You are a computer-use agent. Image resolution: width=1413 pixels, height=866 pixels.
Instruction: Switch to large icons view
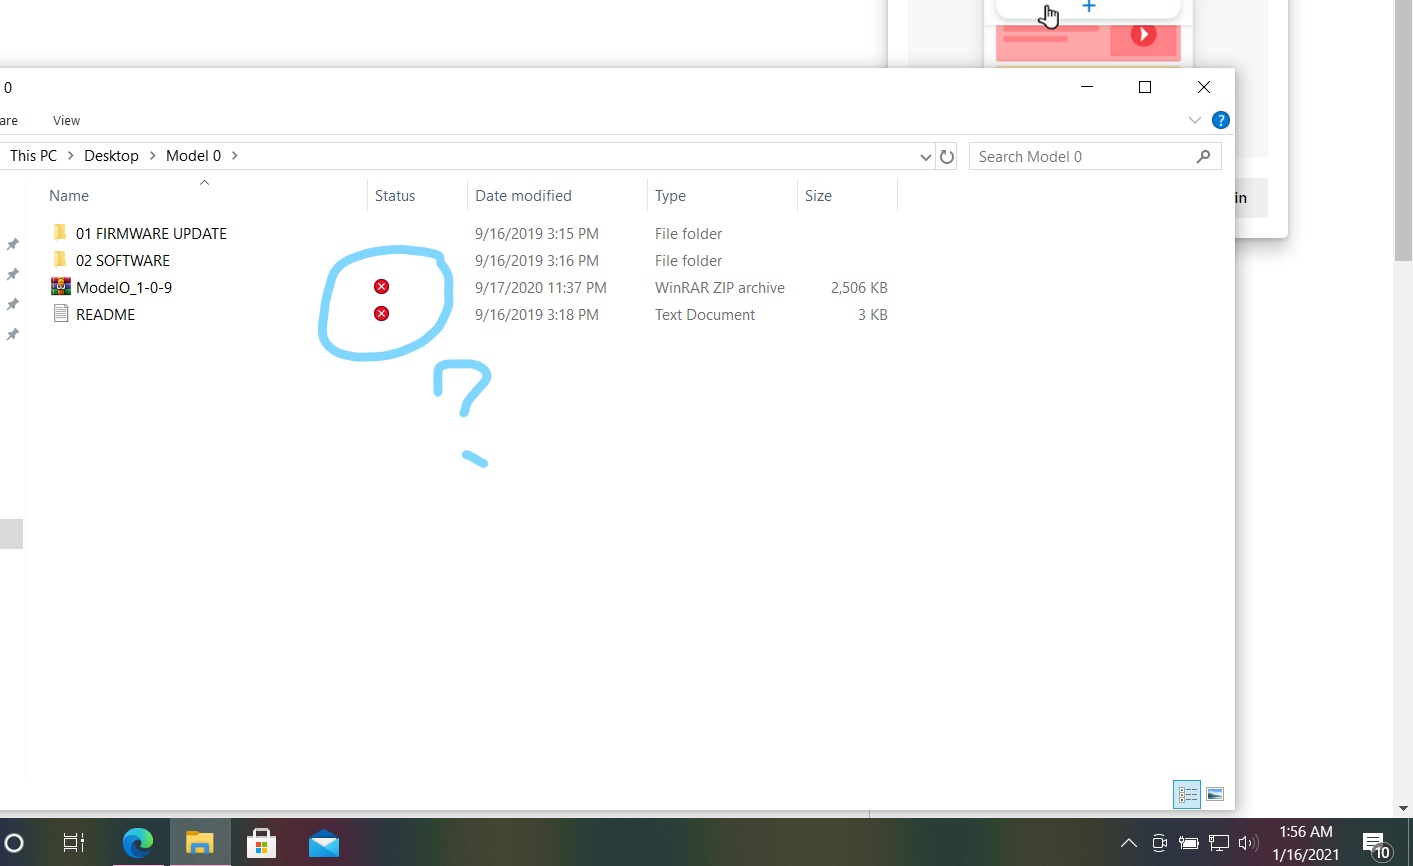(1215, 794)
